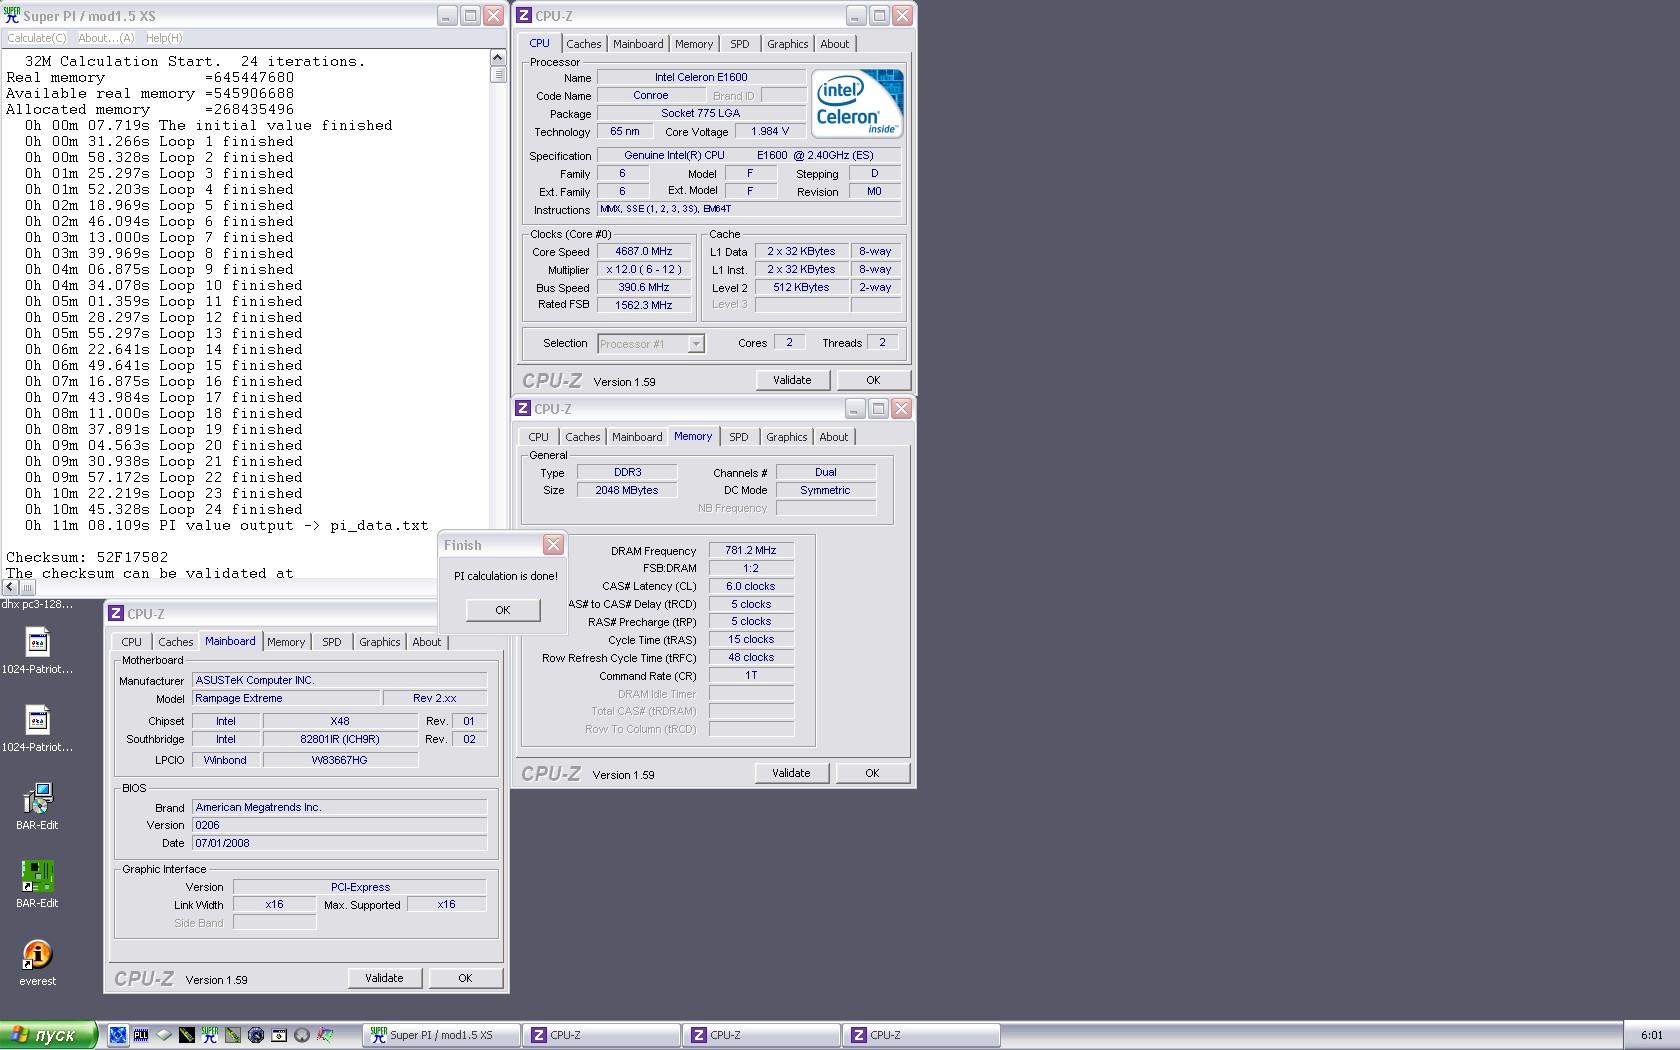Image resolution: width=1680 pixels, height=1050 pixels.
Task: Click the white diamond quick launch icon
Action: coord(164,1035)
